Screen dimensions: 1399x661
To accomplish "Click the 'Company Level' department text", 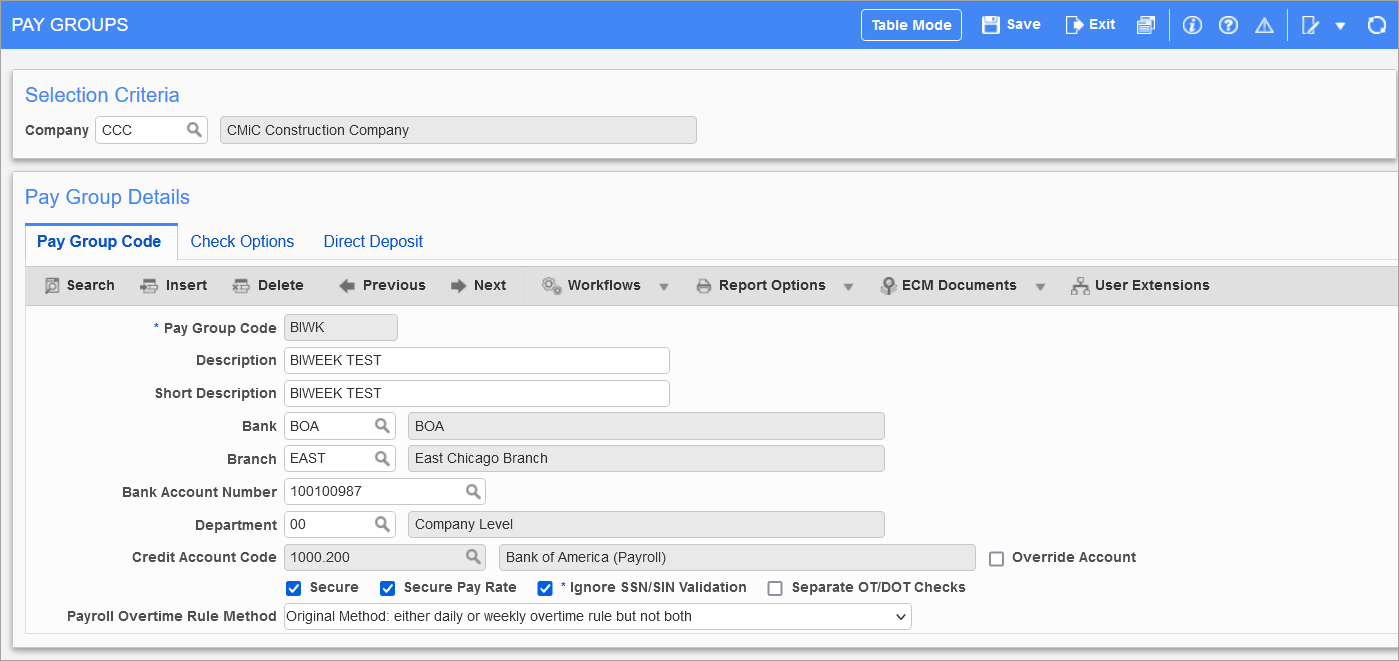I will pyautogui.click(x=464, y=525).
